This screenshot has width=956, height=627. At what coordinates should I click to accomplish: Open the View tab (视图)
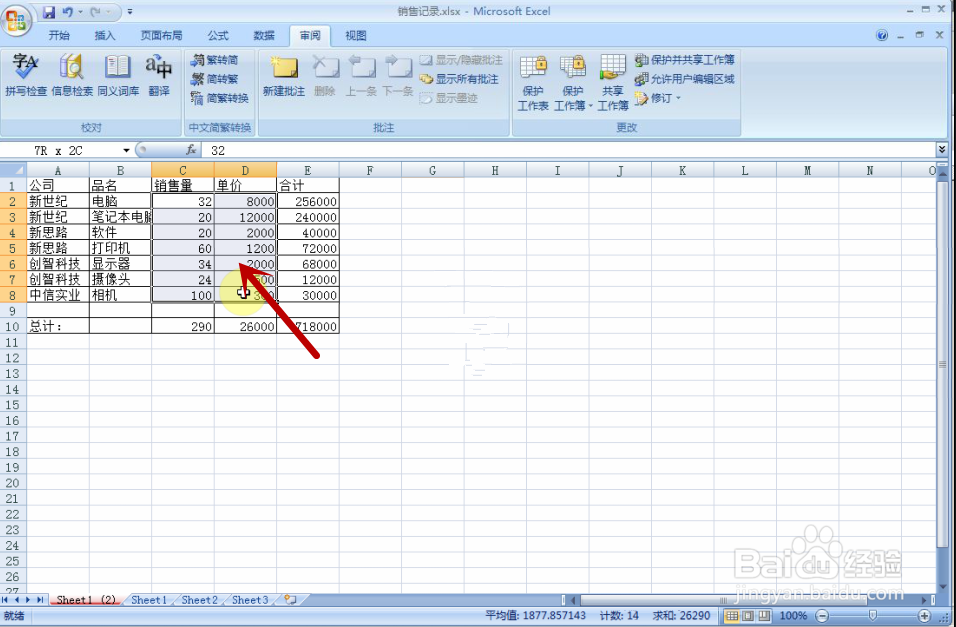pos(356,35)
